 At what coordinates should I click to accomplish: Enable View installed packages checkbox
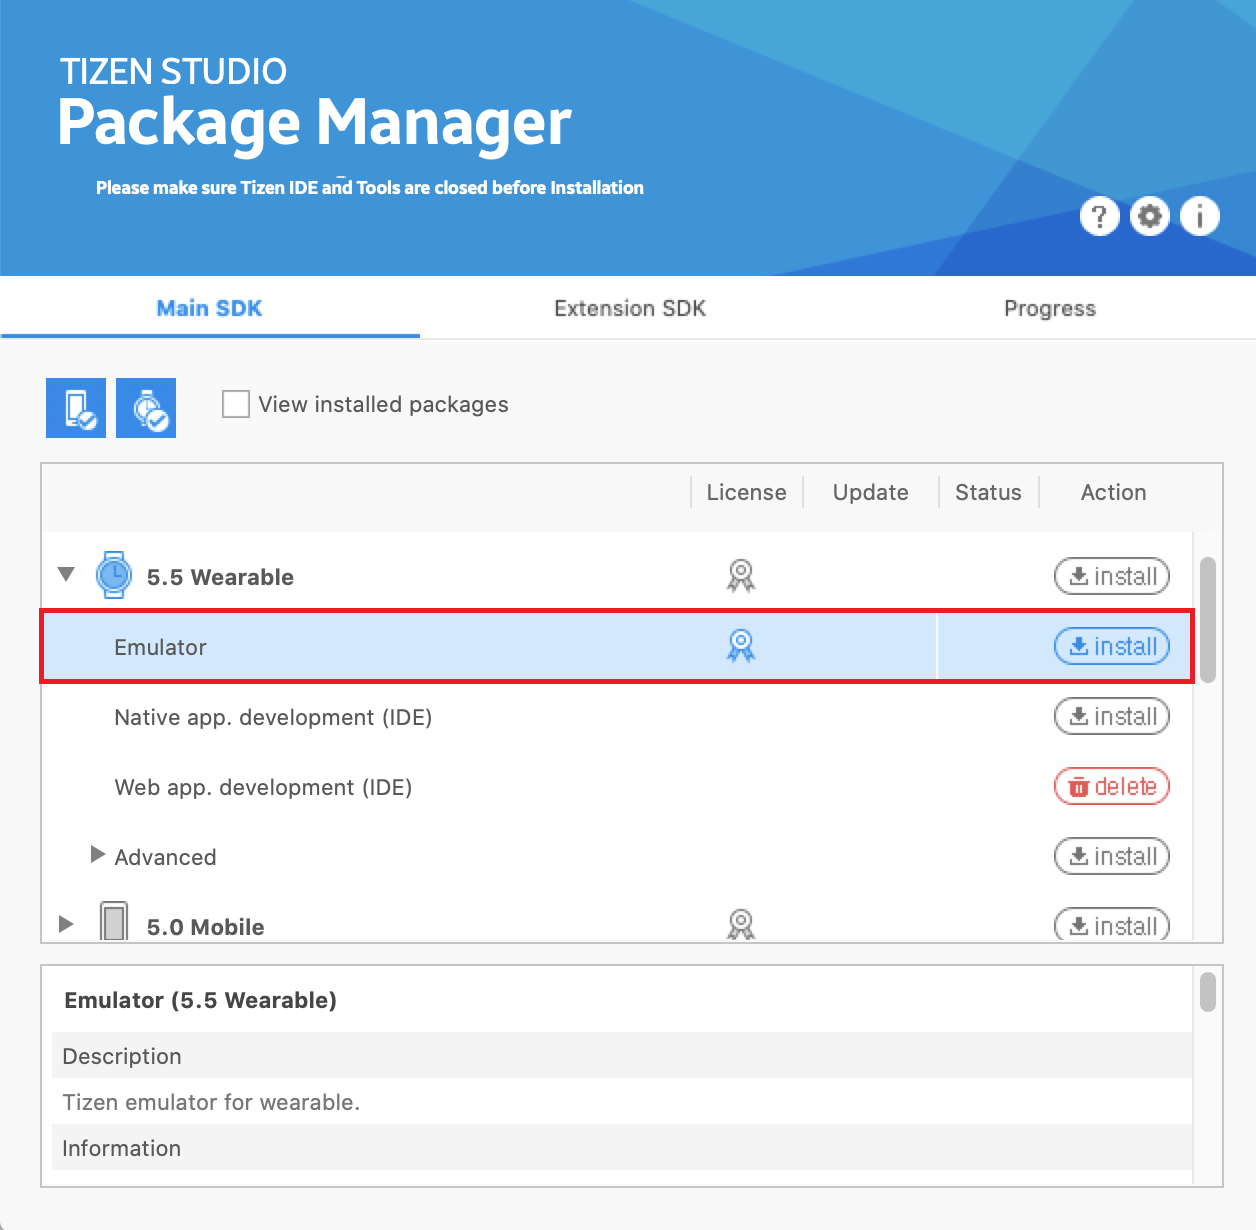[236, 404]
